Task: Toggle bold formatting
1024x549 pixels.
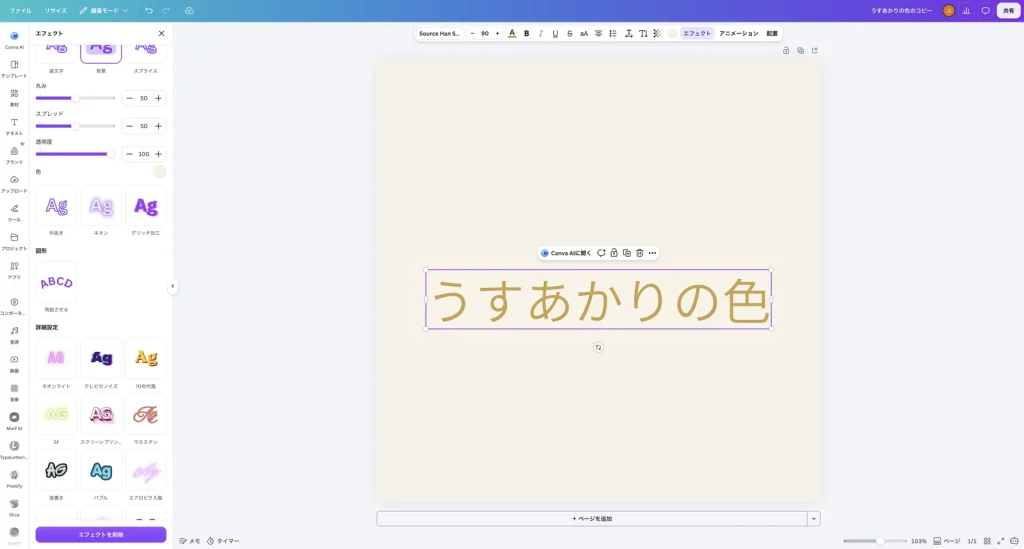Action: click(526, 33)
